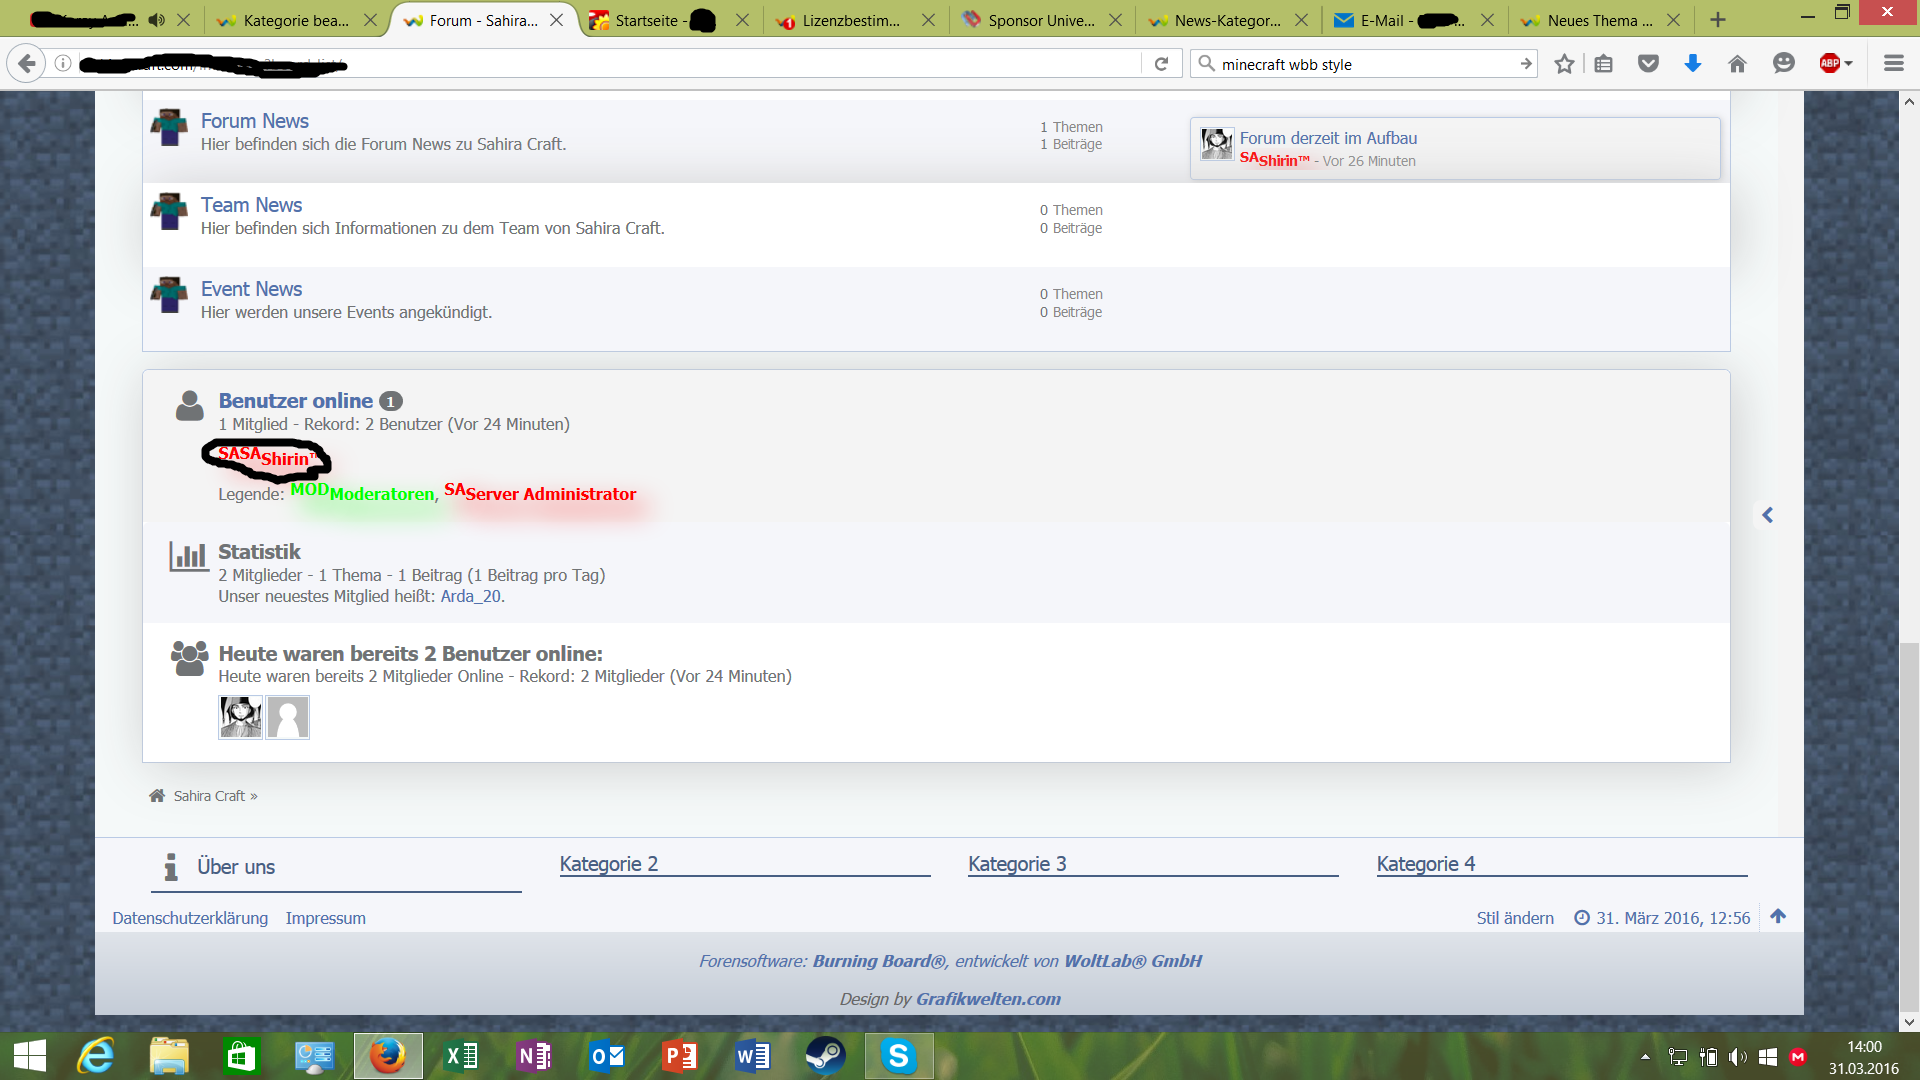
Task: Click the page reload icon
Action: [x=1161, y=64]
